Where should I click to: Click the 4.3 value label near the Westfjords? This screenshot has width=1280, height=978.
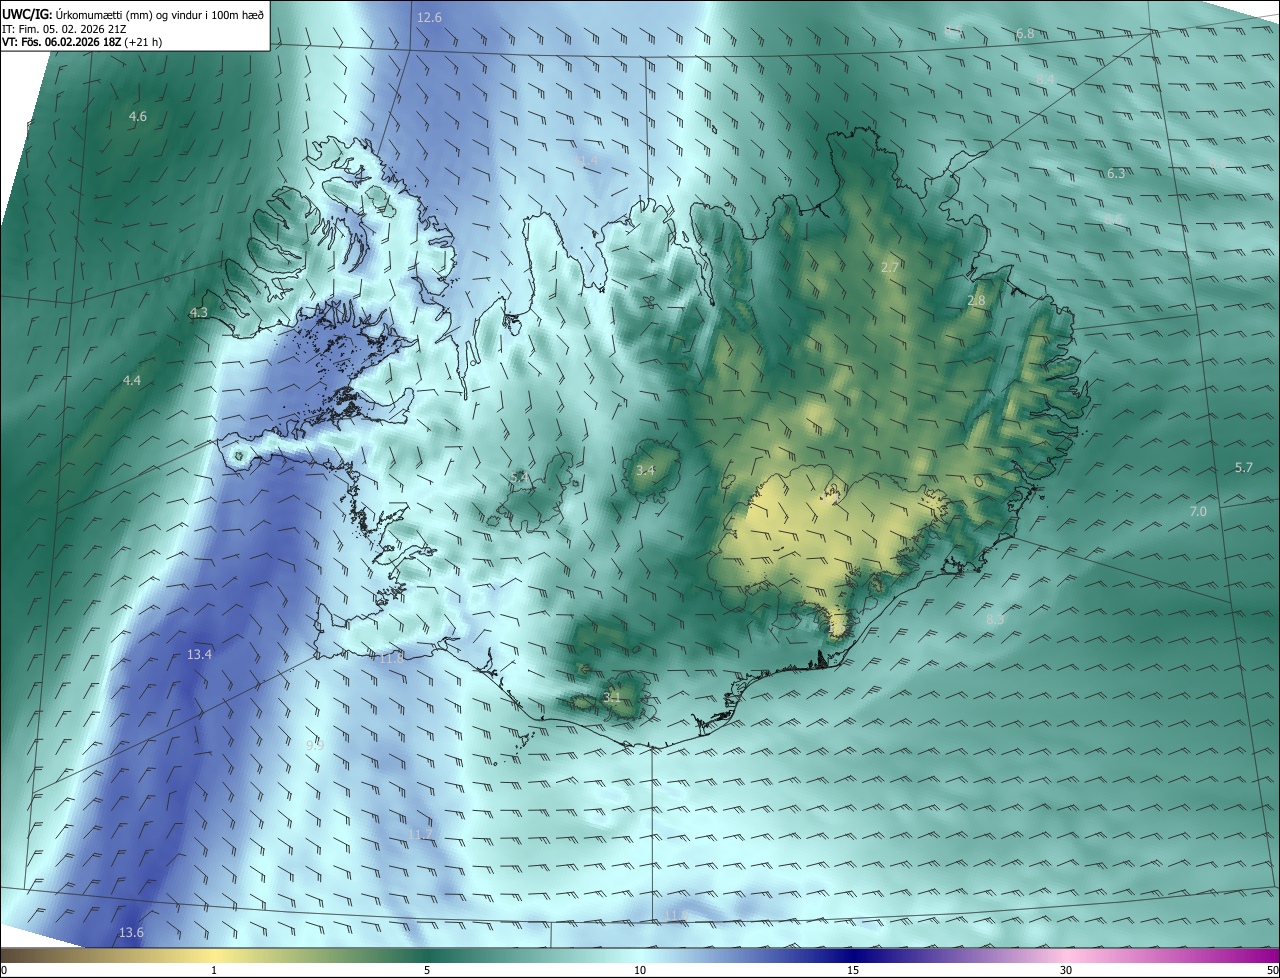click(x=199, y=313)
